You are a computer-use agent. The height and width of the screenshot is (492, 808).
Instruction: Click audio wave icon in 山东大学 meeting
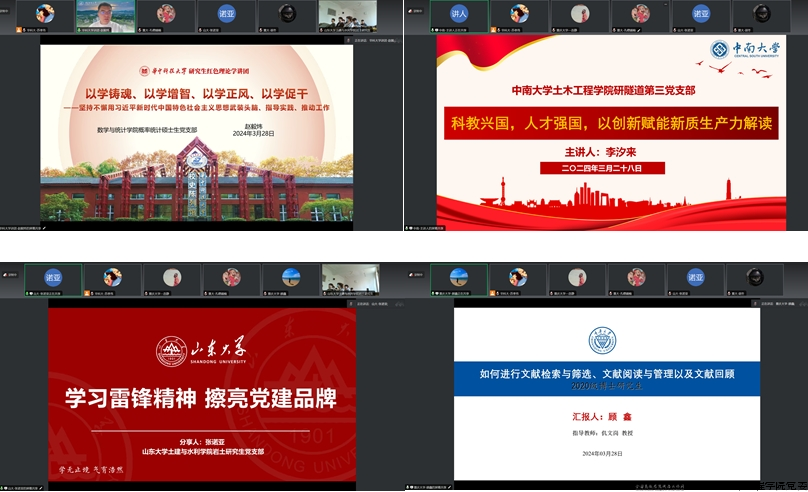point(399,304)
